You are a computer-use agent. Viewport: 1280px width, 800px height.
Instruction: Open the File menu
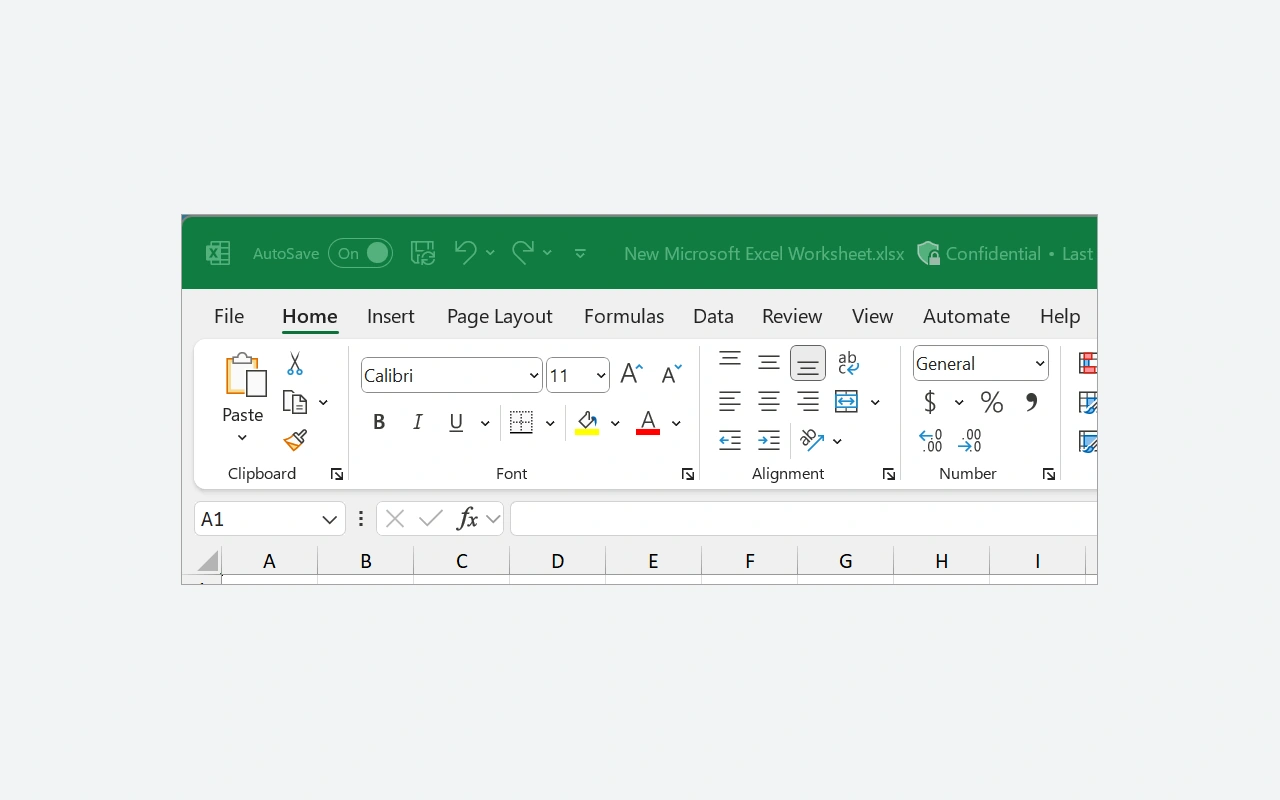click(x=229, y=316)
